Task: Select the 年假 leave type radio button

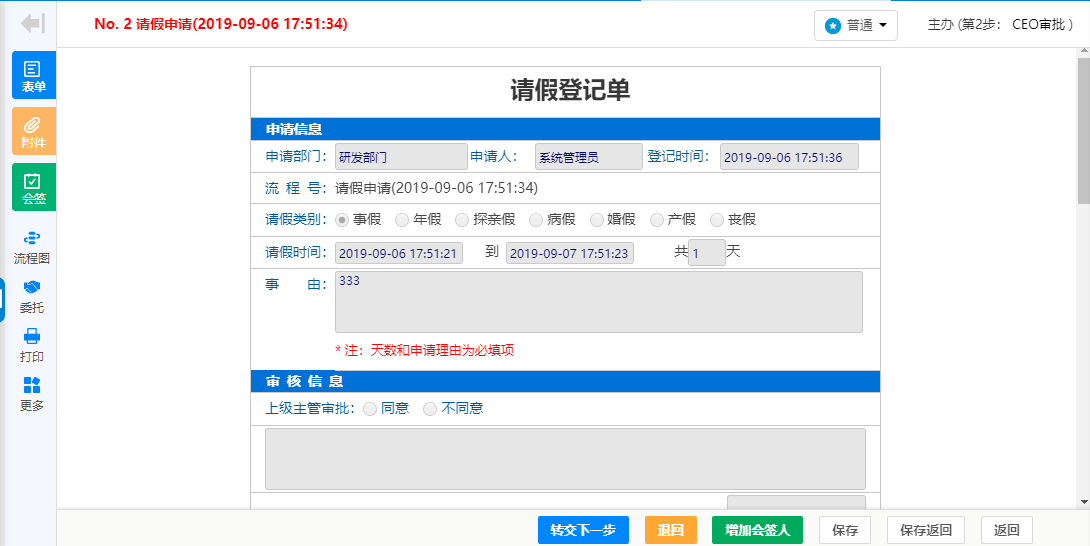Action: (402, 219)
